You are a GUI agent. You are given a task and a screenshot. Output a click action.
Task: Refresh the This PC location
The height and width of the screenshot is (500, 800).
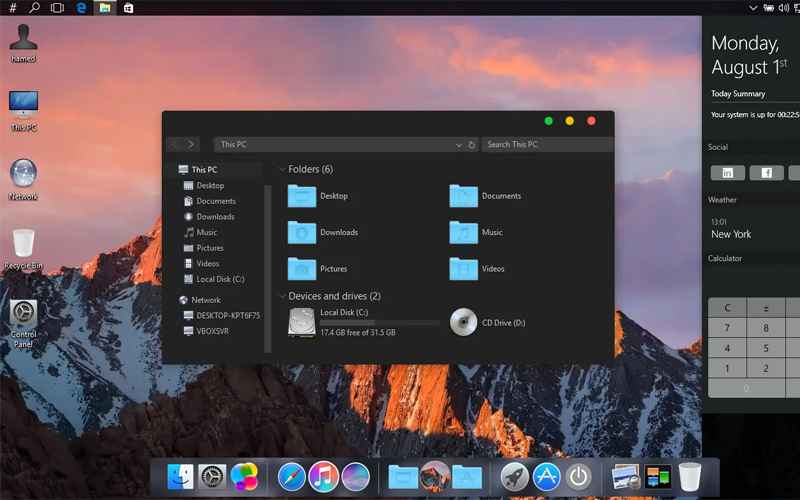pos(472,145)
